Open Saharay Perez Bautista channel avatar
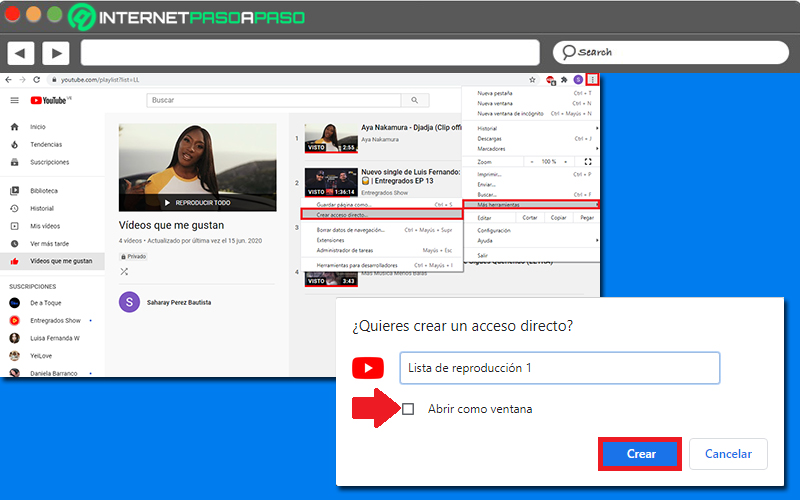The width and height of the screenshot is (800, 500). pos(130,302)
